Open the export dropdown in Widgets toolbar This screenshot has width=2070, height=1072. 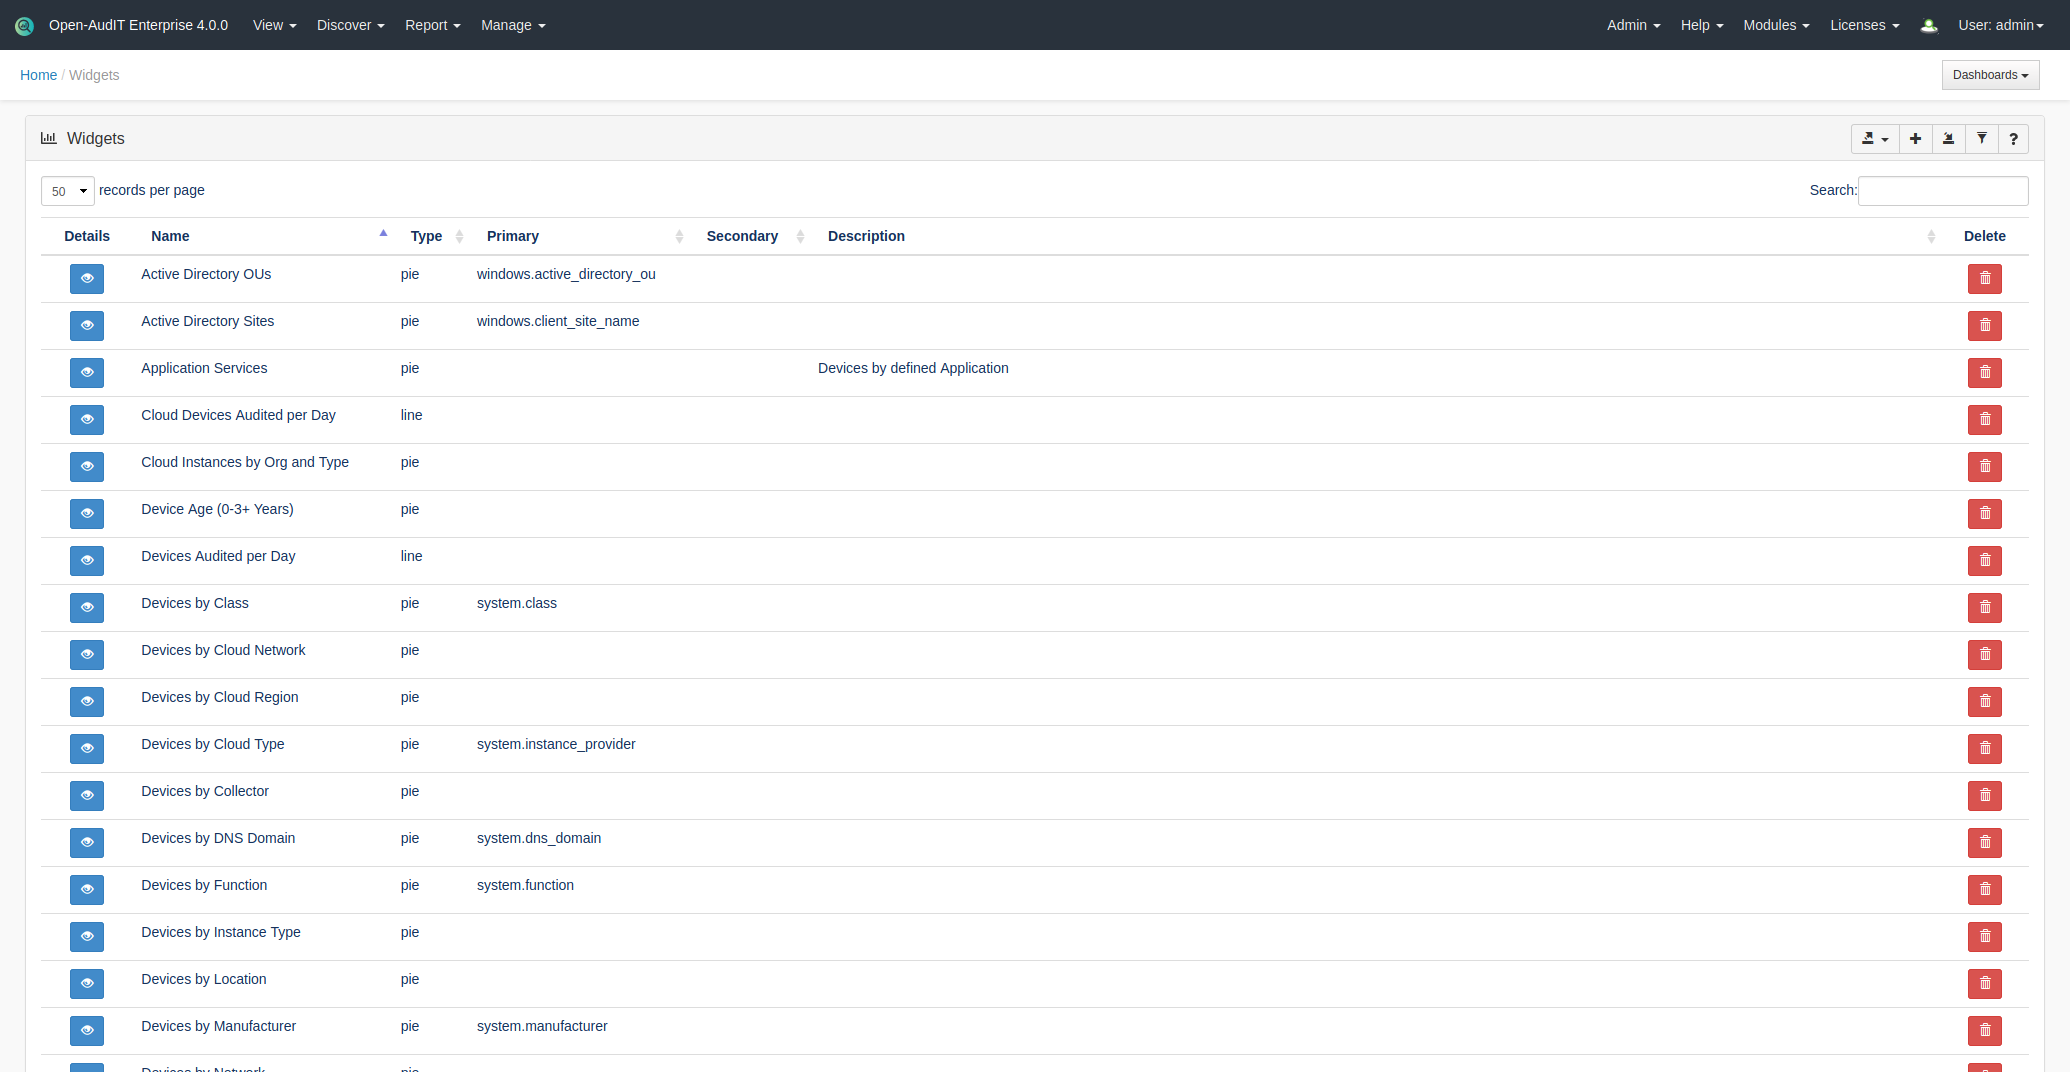click(1874, 139)
